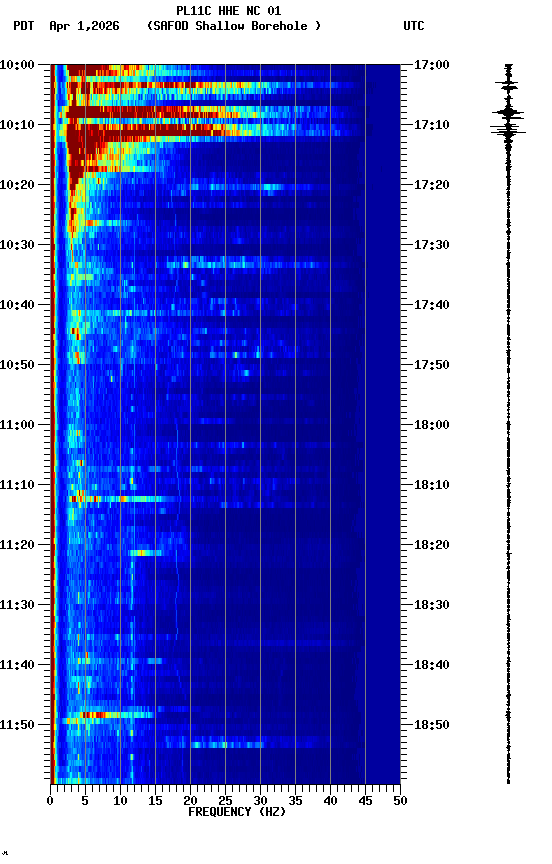Click the 17:10 UTC time label

coord(432,125)
